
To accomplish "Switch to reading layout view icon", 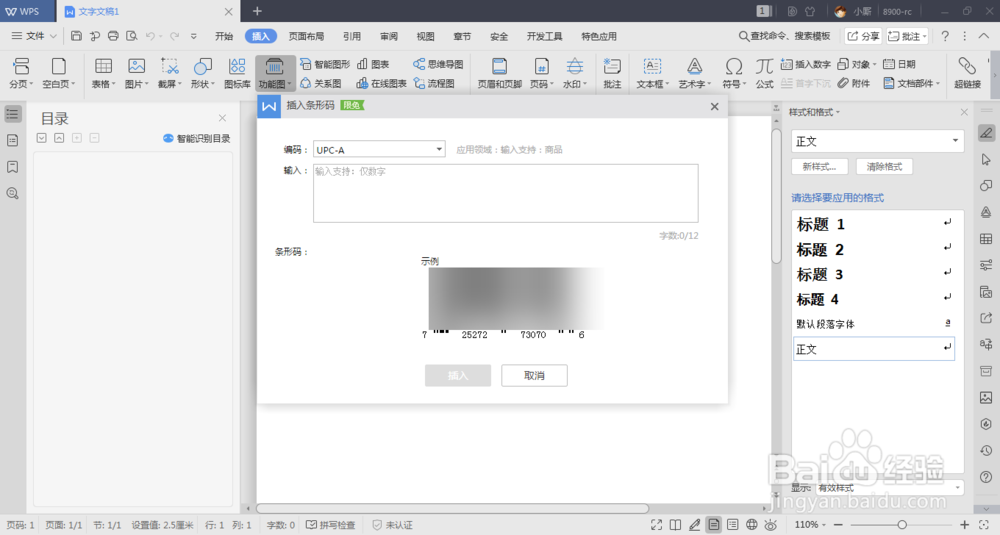I will tap(675, 524).
